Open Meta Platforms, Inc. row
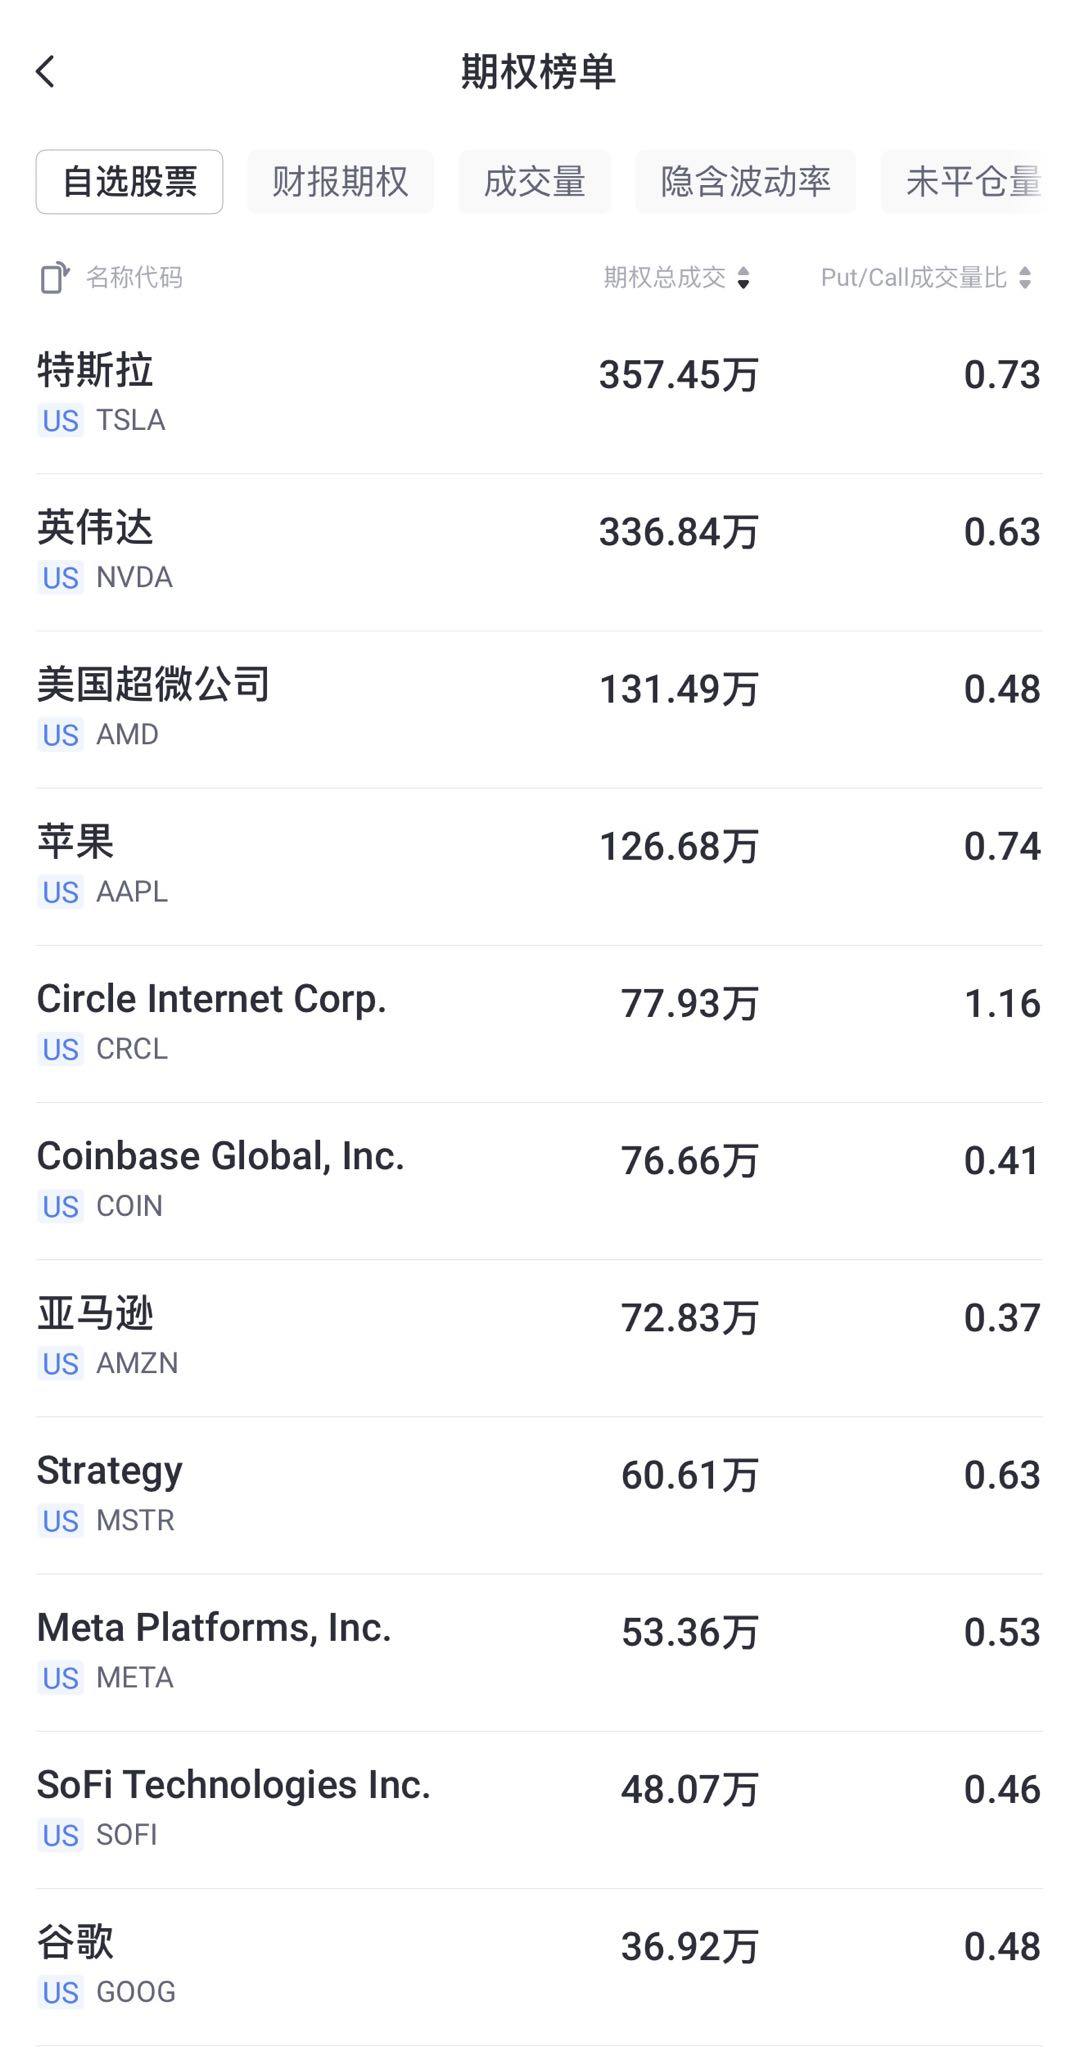The width and height of the screenshot is (1080, 2047). click(x=539, y=1650)
